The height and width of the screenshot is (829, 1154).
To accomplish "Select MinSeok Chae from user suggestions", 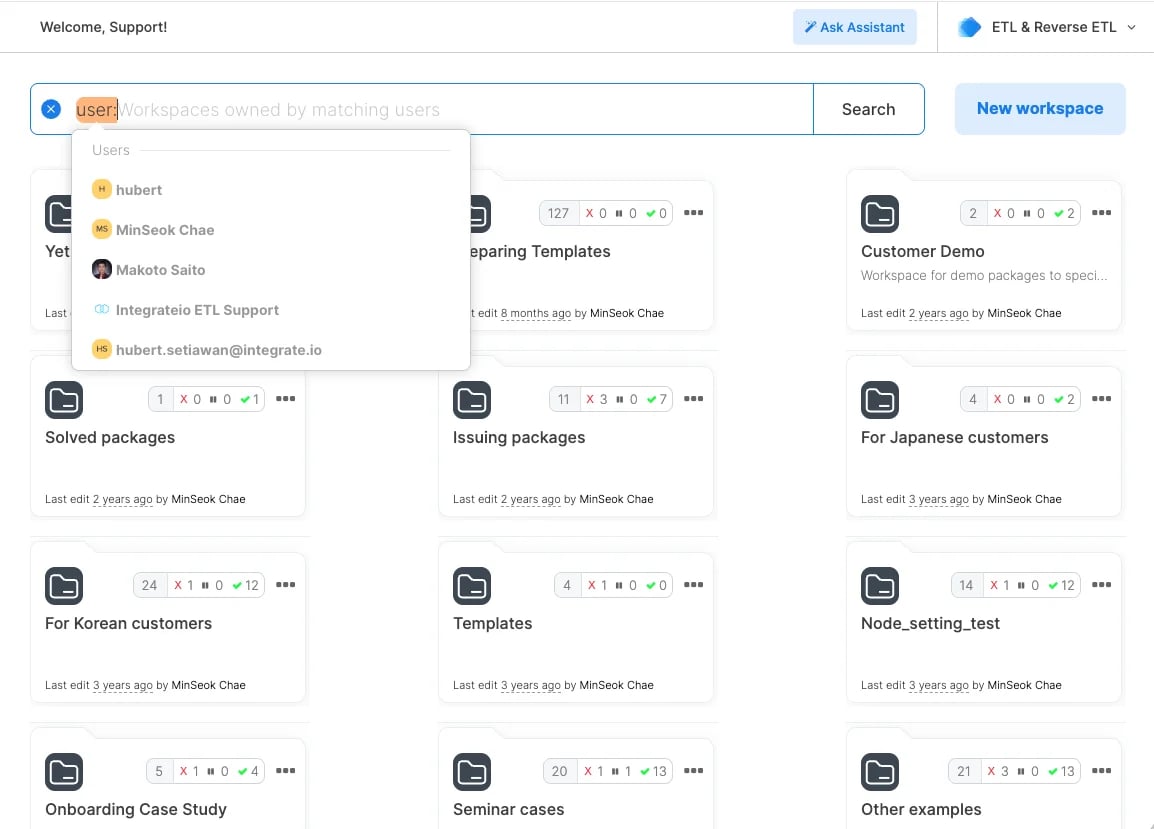I will click(271, 230).
